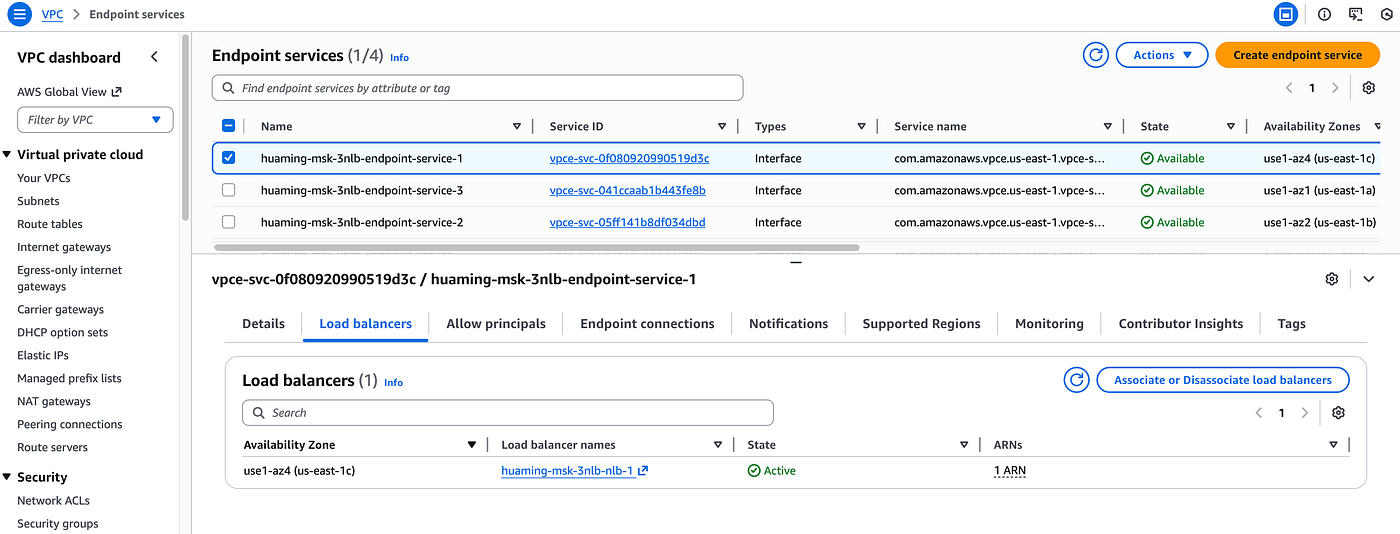Toggle the select-all header checkbox
This screenshot has width=1400, height=534.
pos(228,126)
